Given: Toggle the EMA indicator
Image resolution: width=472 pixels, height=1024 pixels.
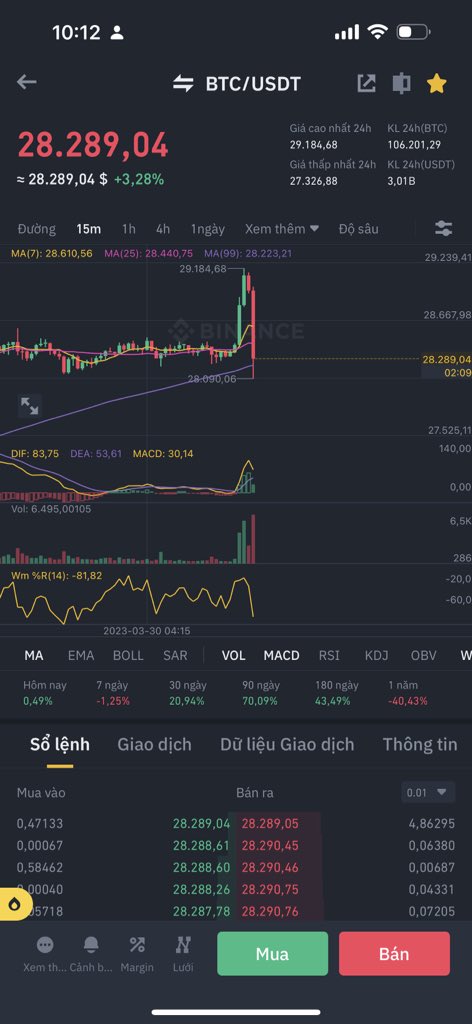Looking at the screenshot, I should [81, 656].
